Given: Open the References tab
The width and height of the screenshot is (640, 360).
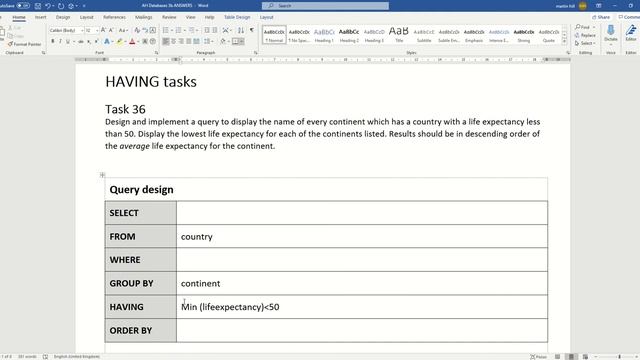Looking at the screenshot, I should click(x=114, y=17).
